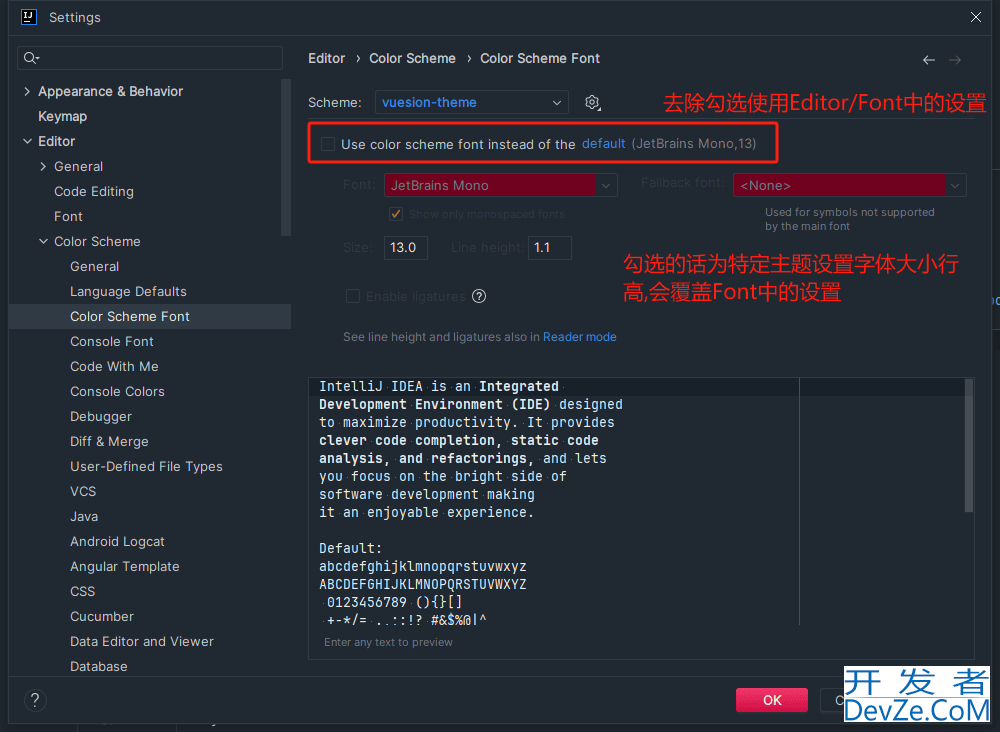Click the preview pane scrollbar
1000x732 pixels.
coord(969,446)
